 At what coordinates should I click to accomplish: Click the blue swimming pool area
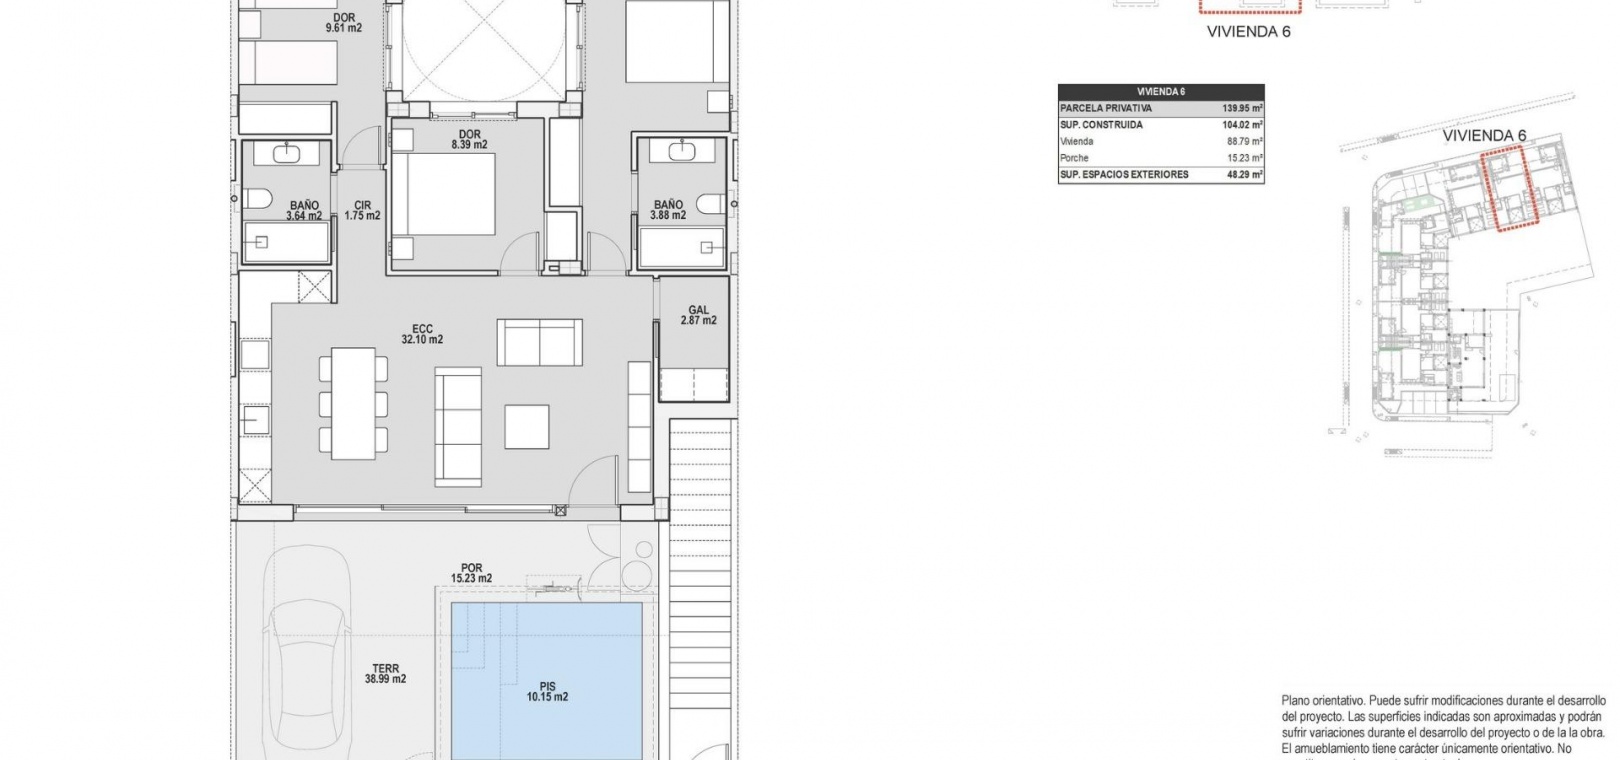547,680
